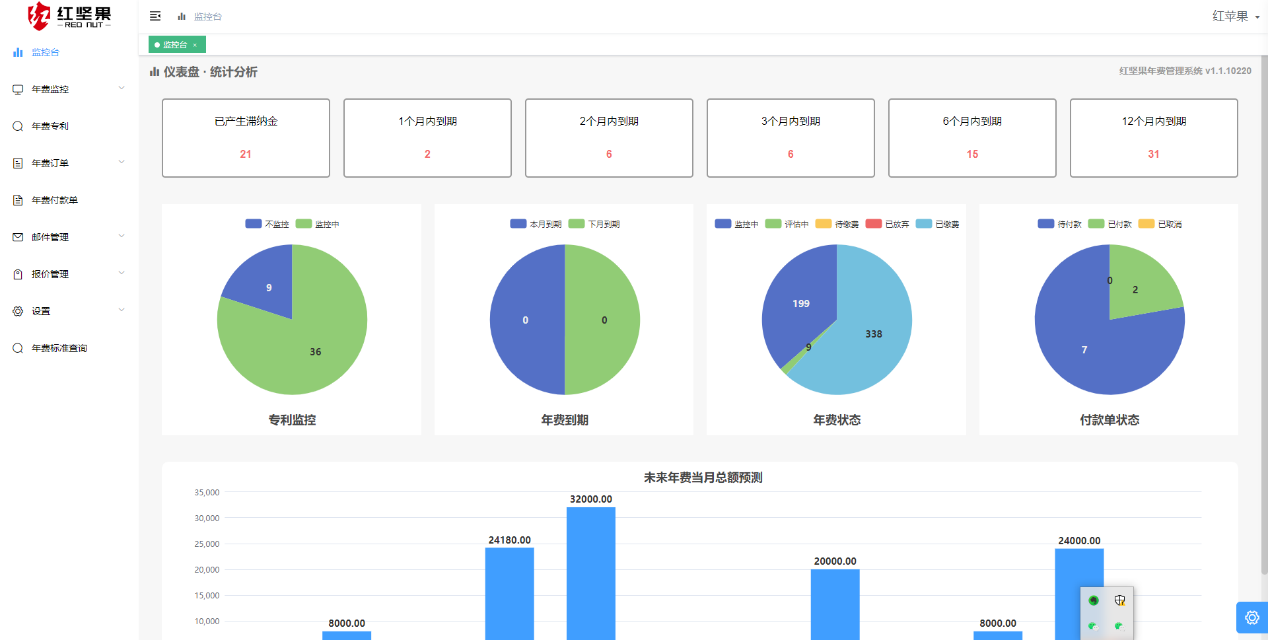The height and width of the screenshot is (640, 1268).
Task: Click the 未来年费当月总额预测 chart title
Action: [703, 478]
